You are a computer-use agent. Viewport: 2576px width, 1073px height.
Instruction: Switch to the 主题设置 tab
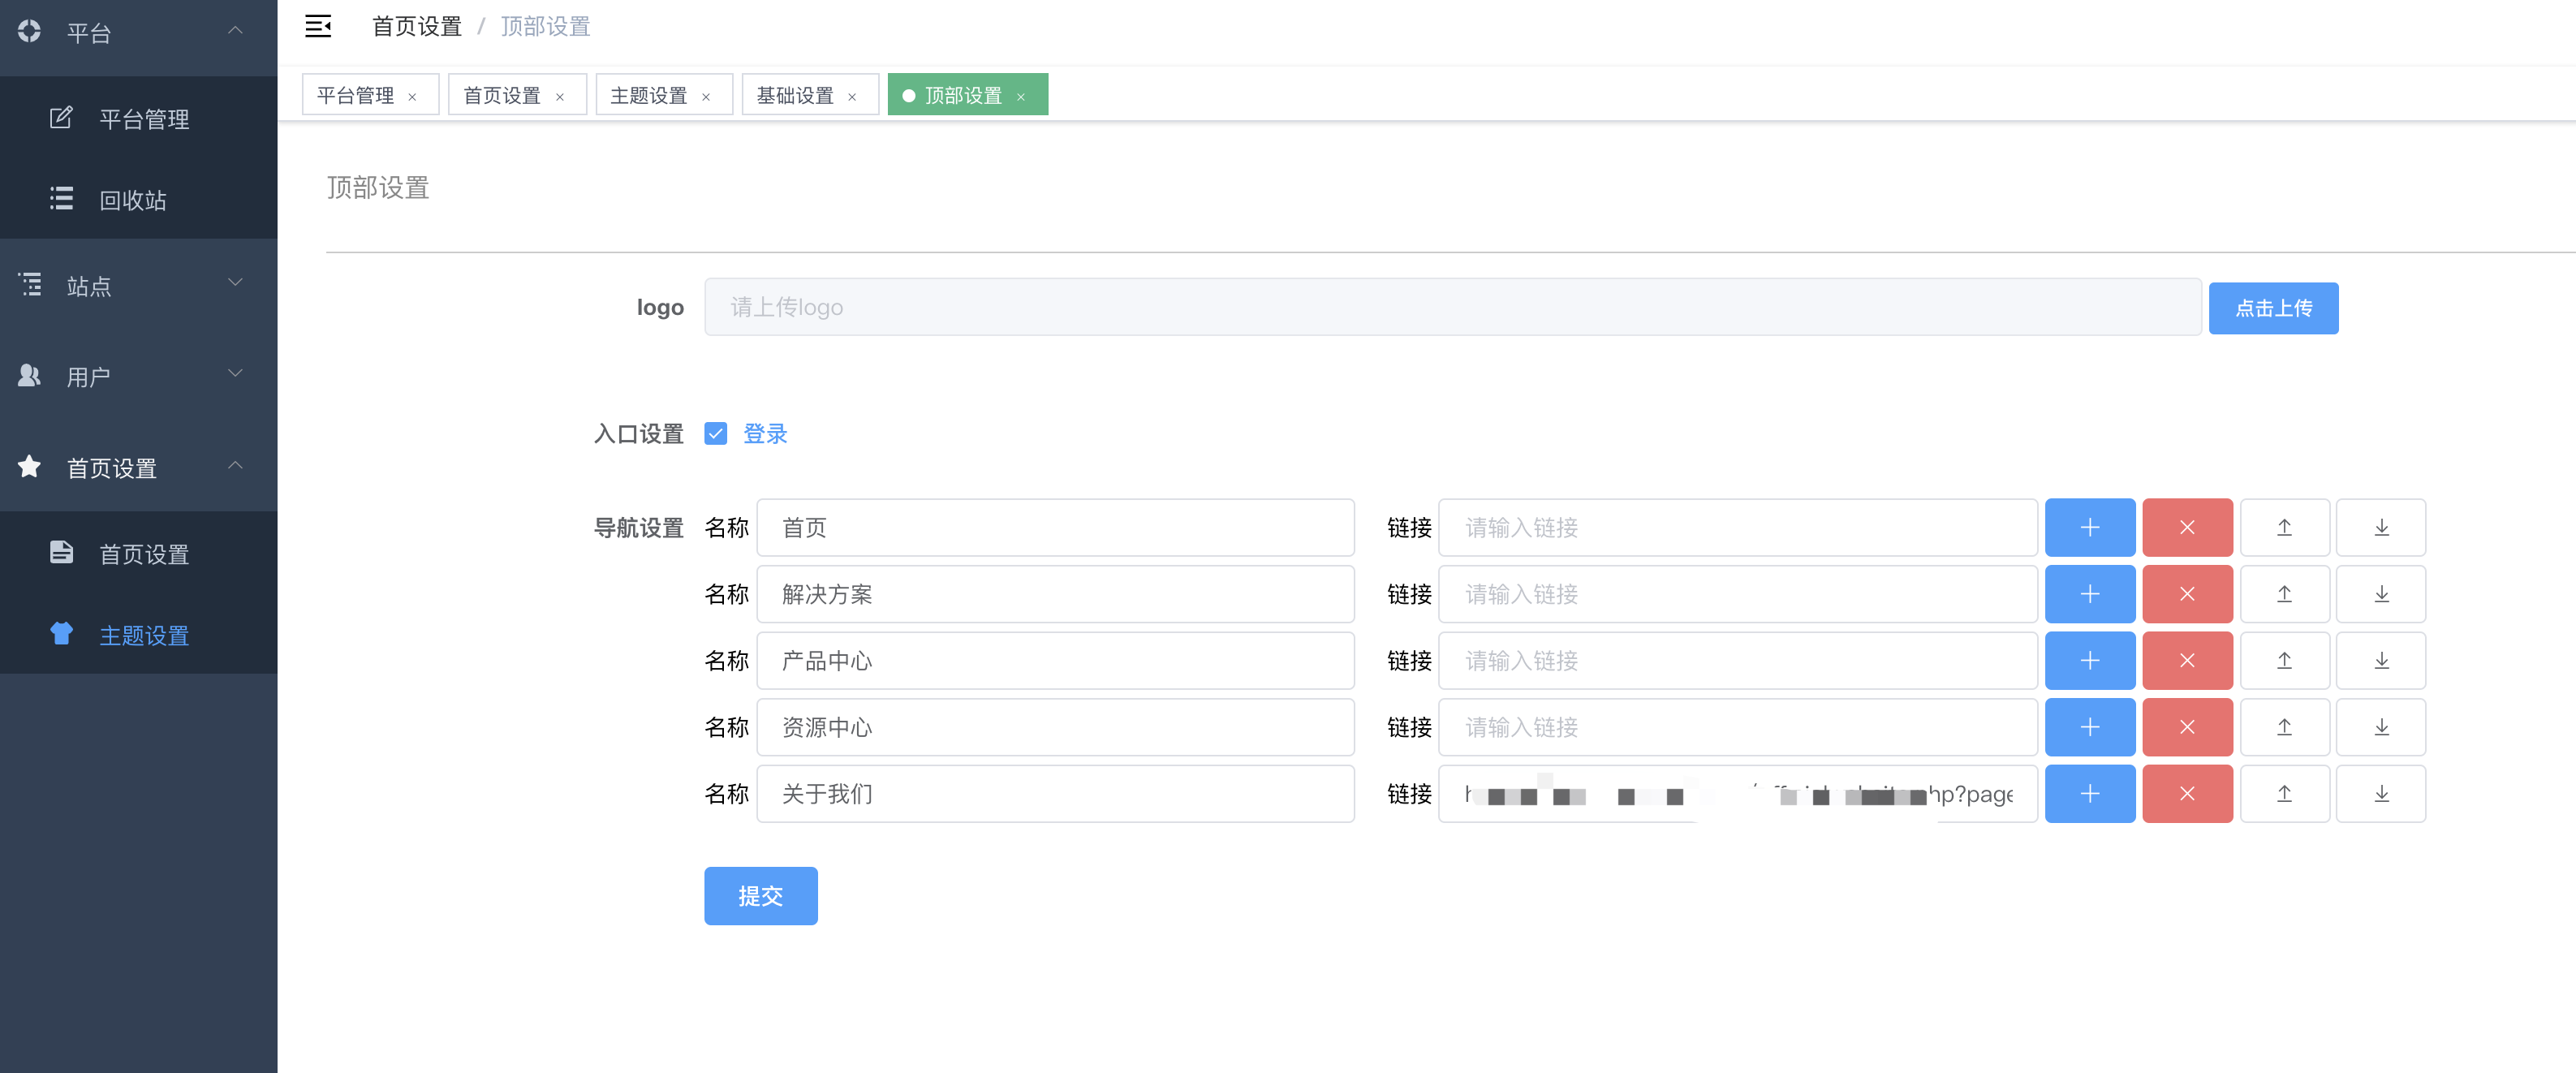[648, 95]
